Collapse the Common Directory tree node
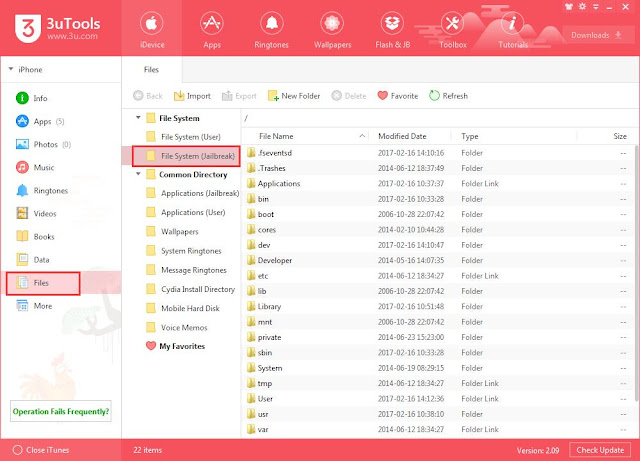 pyautogui.click(x=138, y=174)
